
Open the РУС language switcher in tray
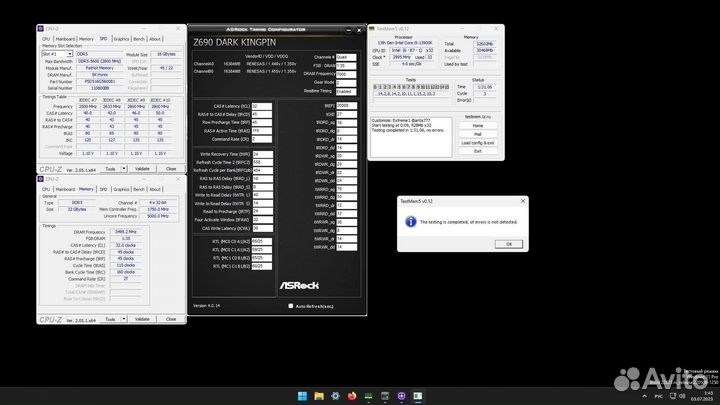[x=659, y=396]
